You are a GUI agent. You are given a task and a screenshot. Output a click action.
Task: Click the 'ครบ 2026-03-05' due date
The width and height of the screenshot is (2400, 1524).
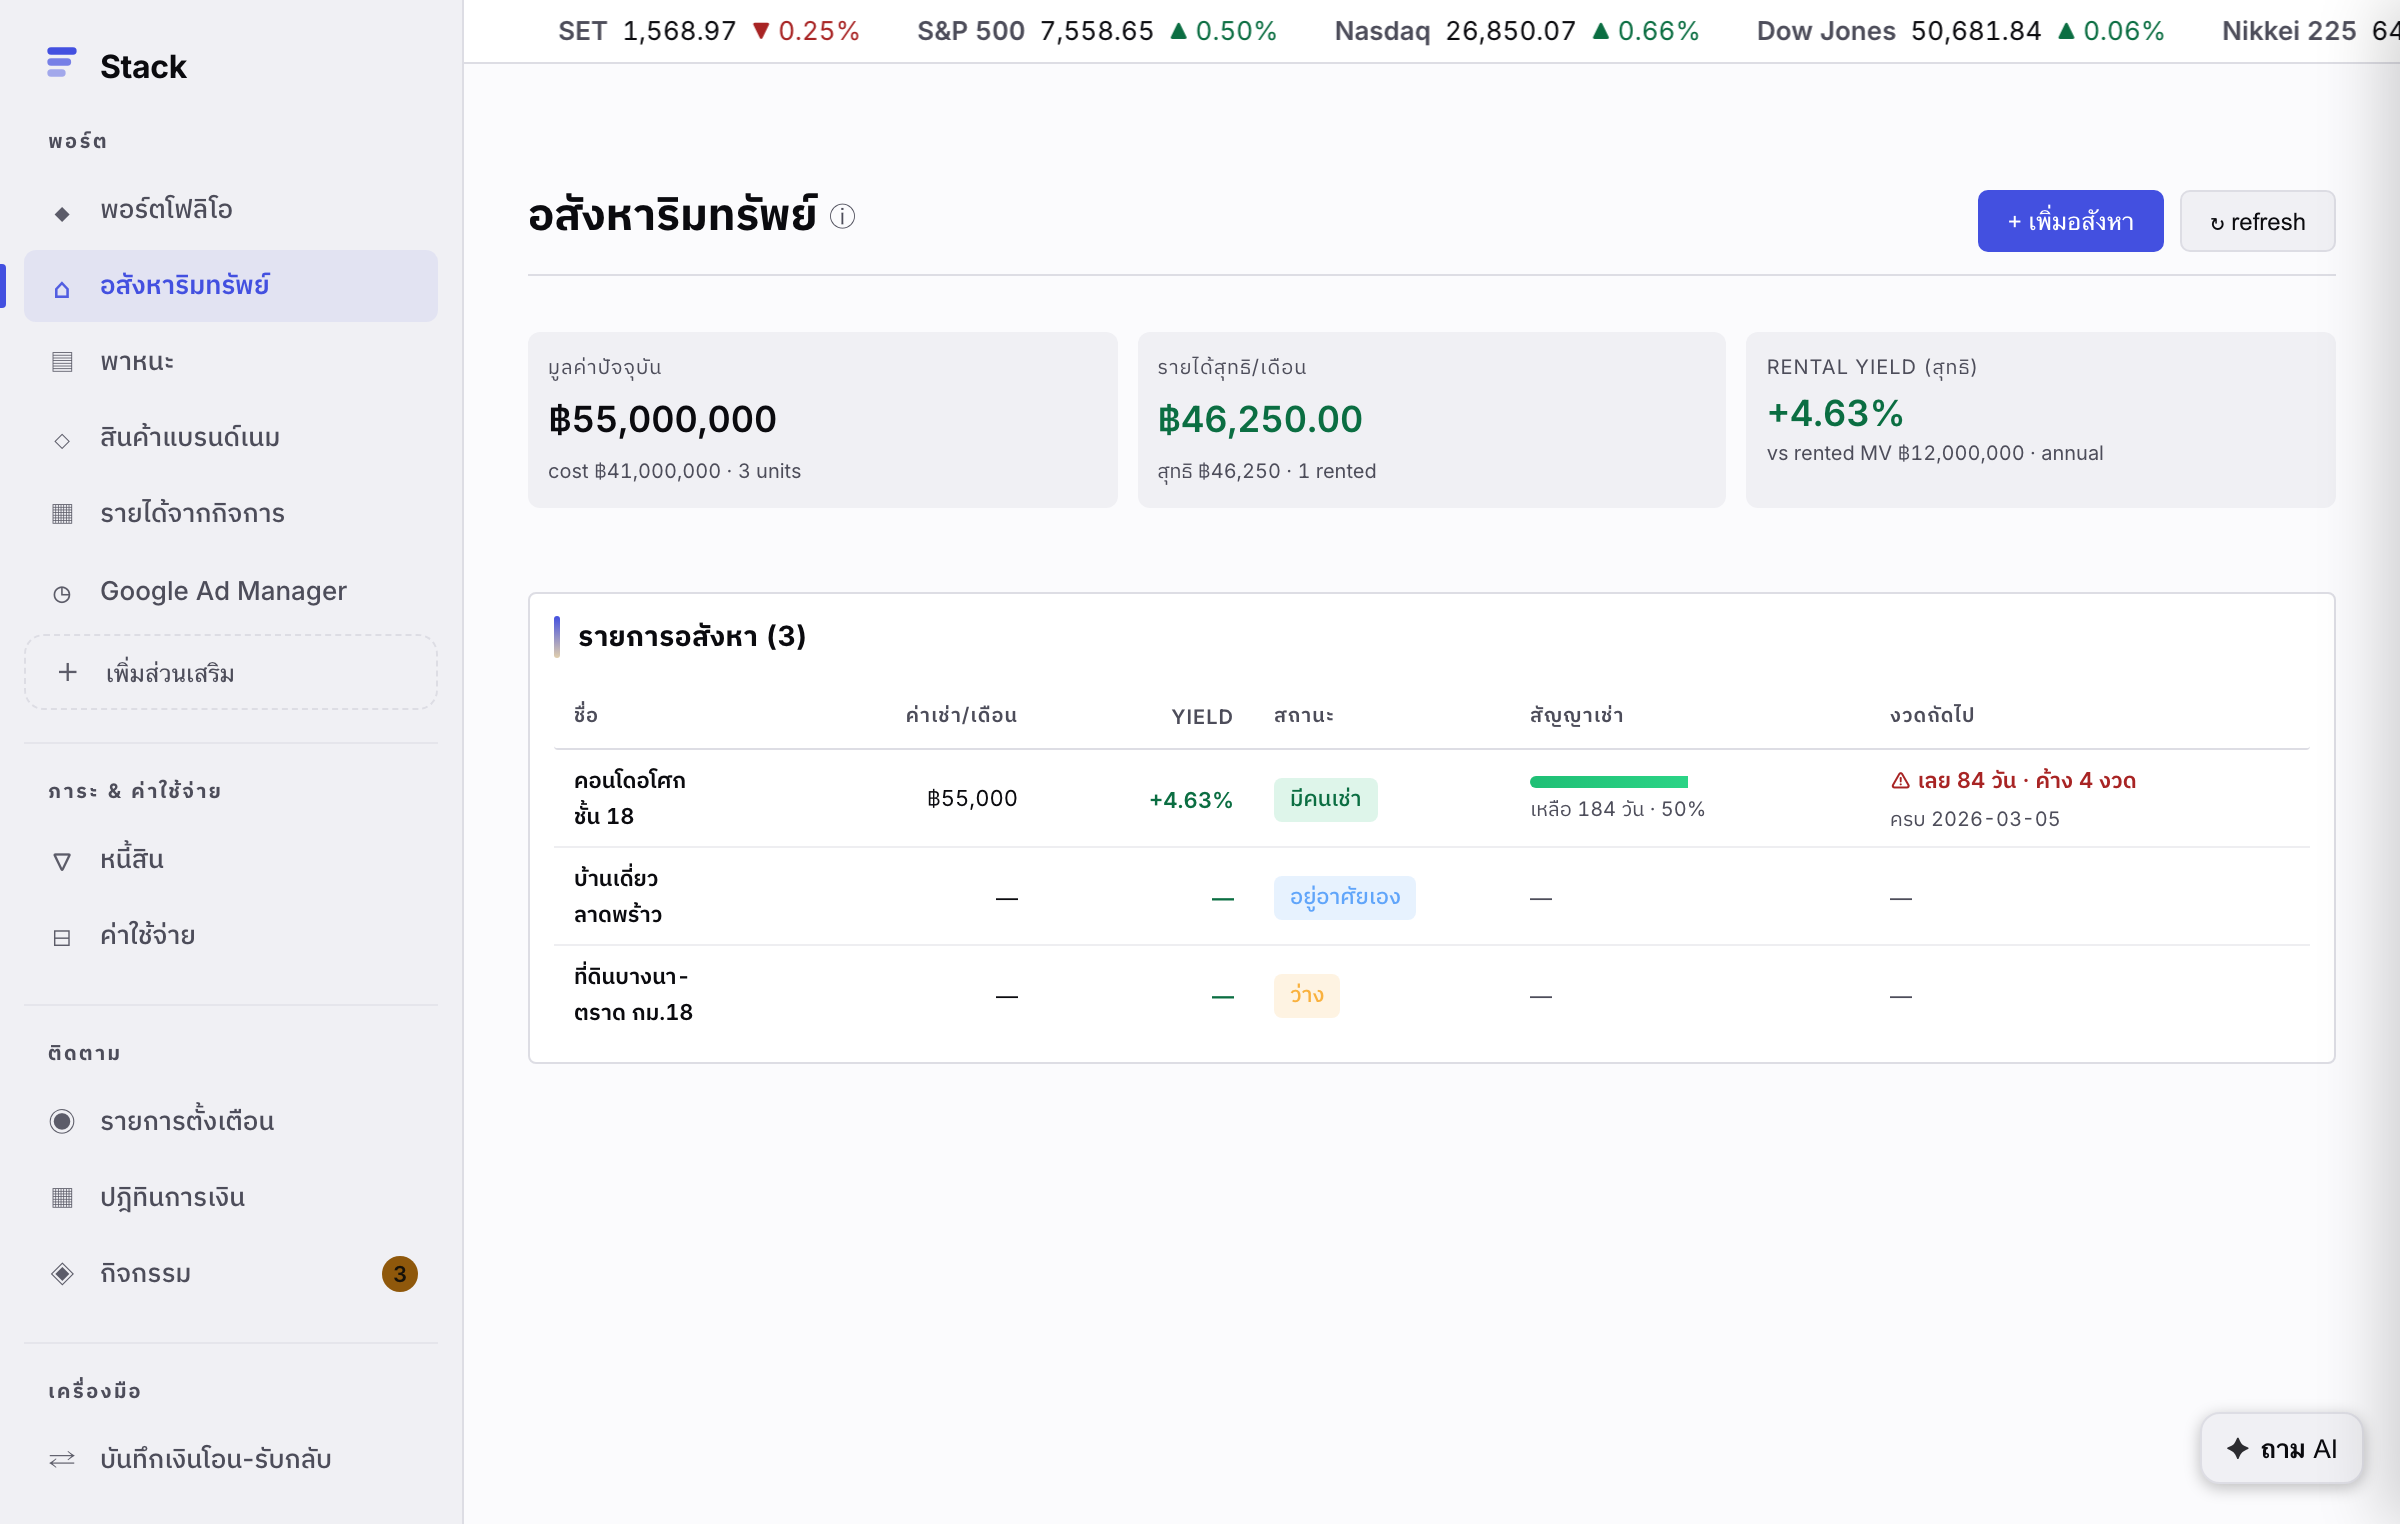pyautogui.click(x=1974, y=819)
